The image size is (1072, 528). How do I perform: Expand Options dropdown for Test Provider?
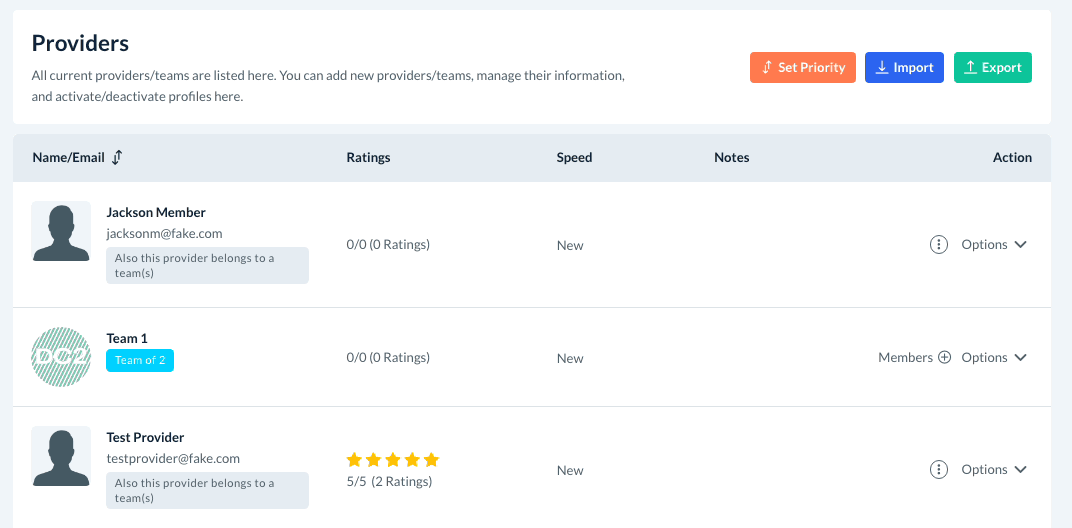(x=994, y=469)
